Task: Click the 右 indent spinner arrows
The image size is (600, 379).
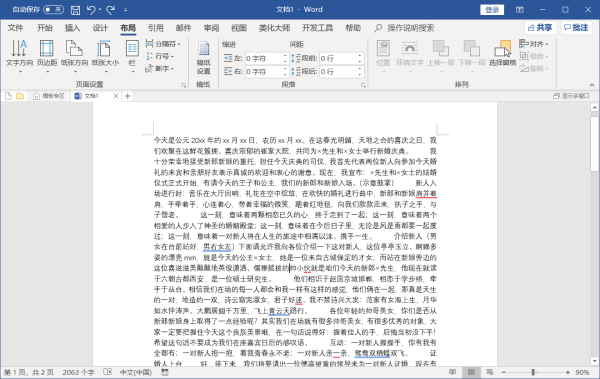Action: (x=285, y=72)
